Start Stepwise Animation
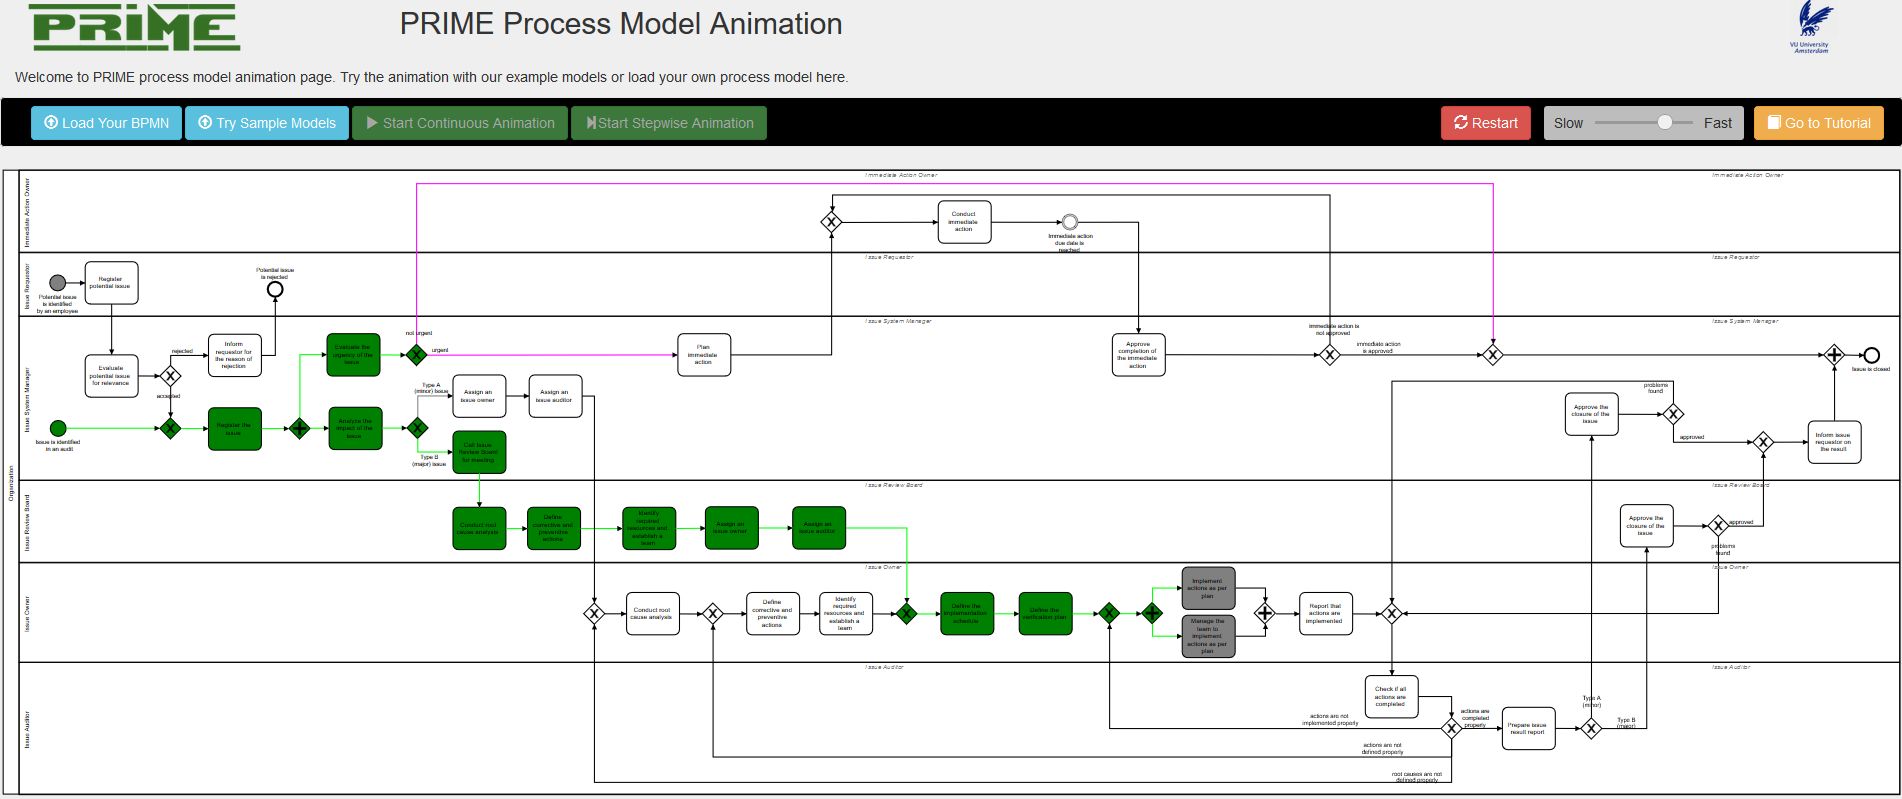This screenshot has height=799, width=1902. click(x=669, y=123)
